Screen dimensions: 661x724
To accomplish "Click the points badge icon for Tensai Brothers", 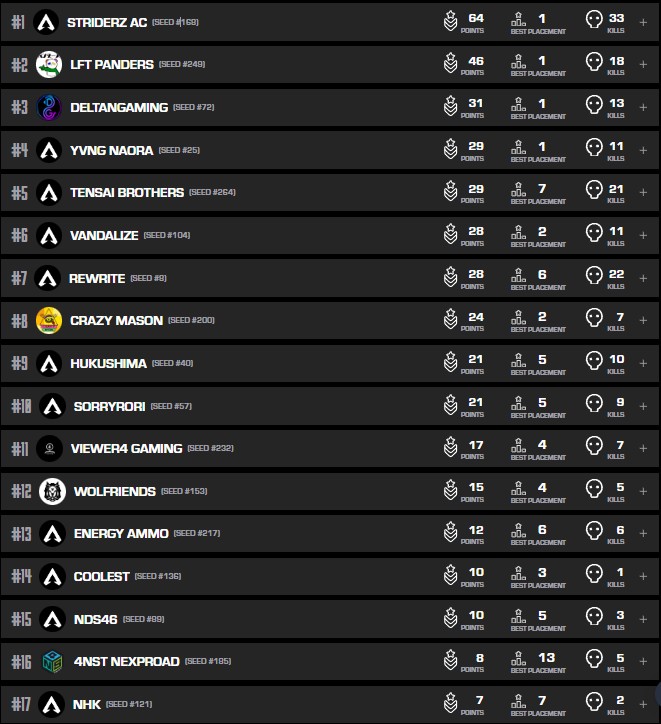I will click(x=451, y=191).
